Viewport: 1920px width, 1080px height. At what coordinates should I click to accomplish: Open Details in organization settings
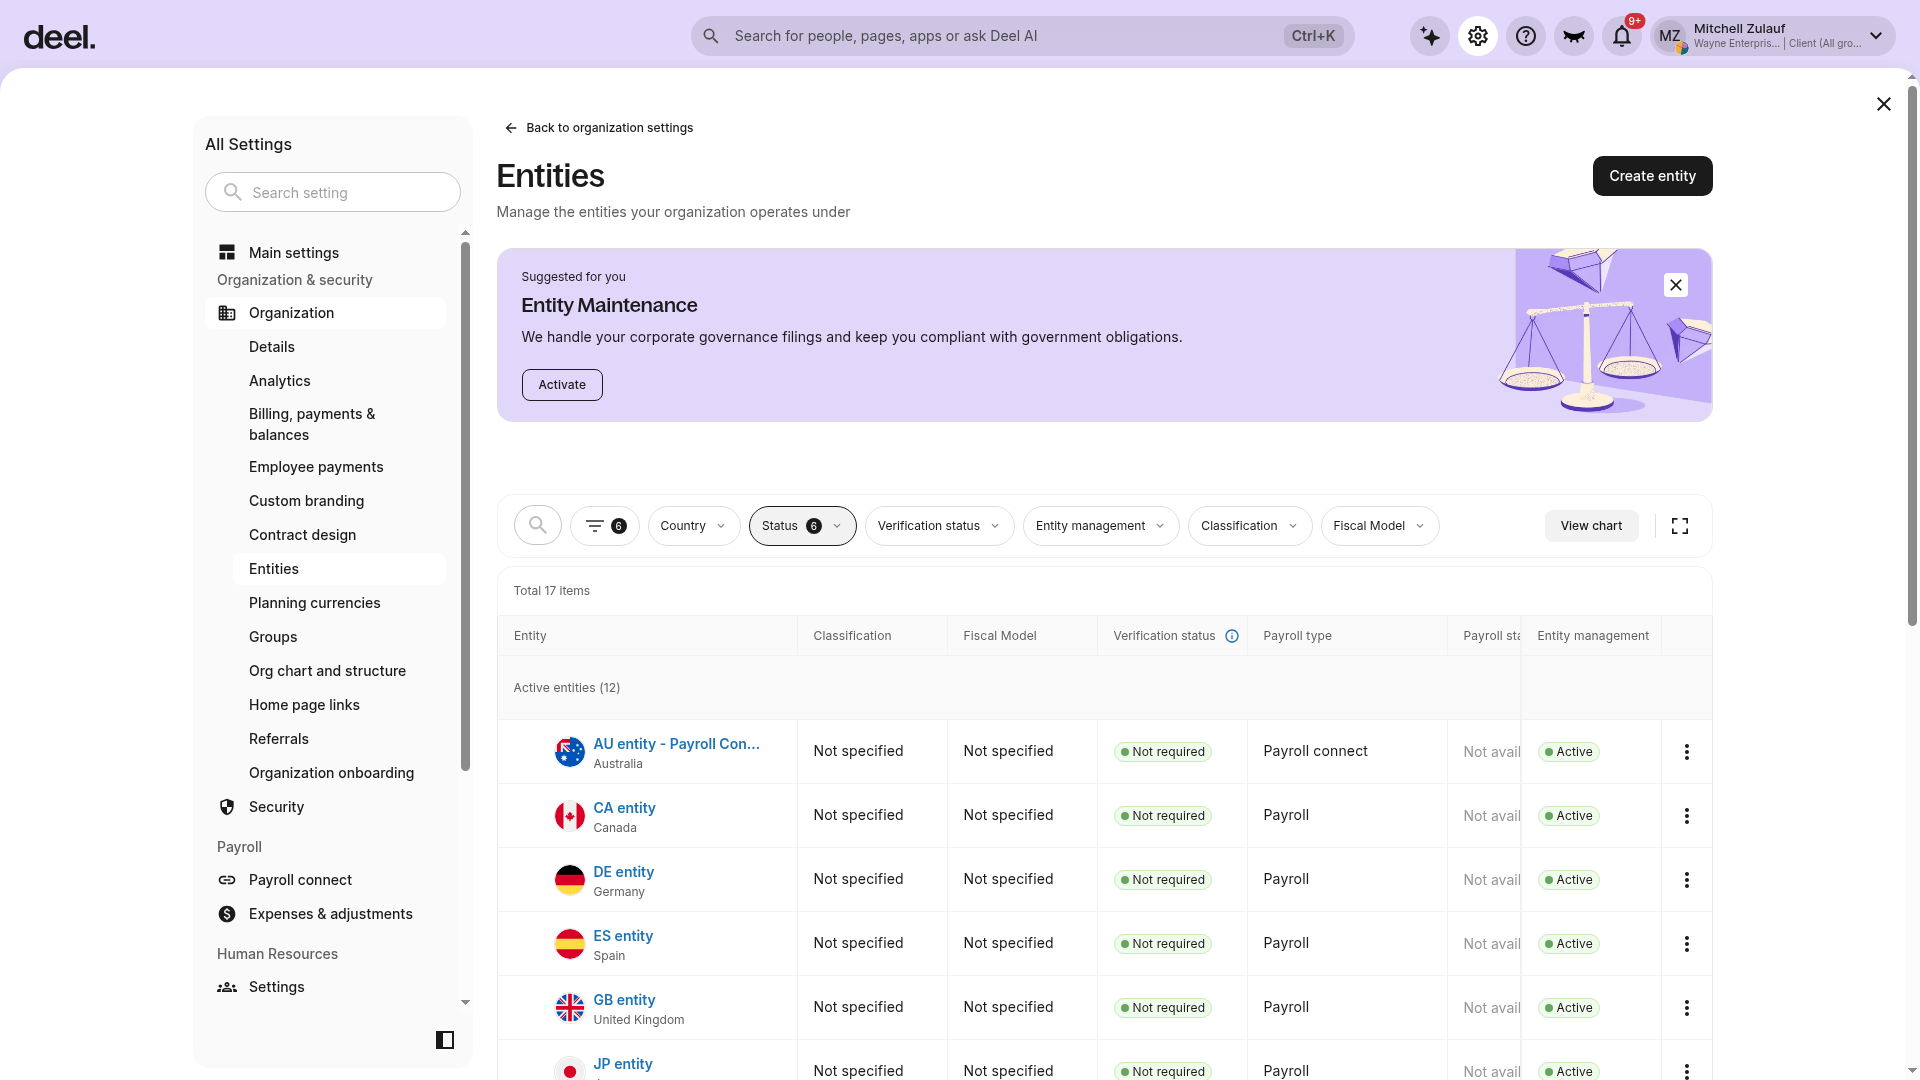pos(272,347)
